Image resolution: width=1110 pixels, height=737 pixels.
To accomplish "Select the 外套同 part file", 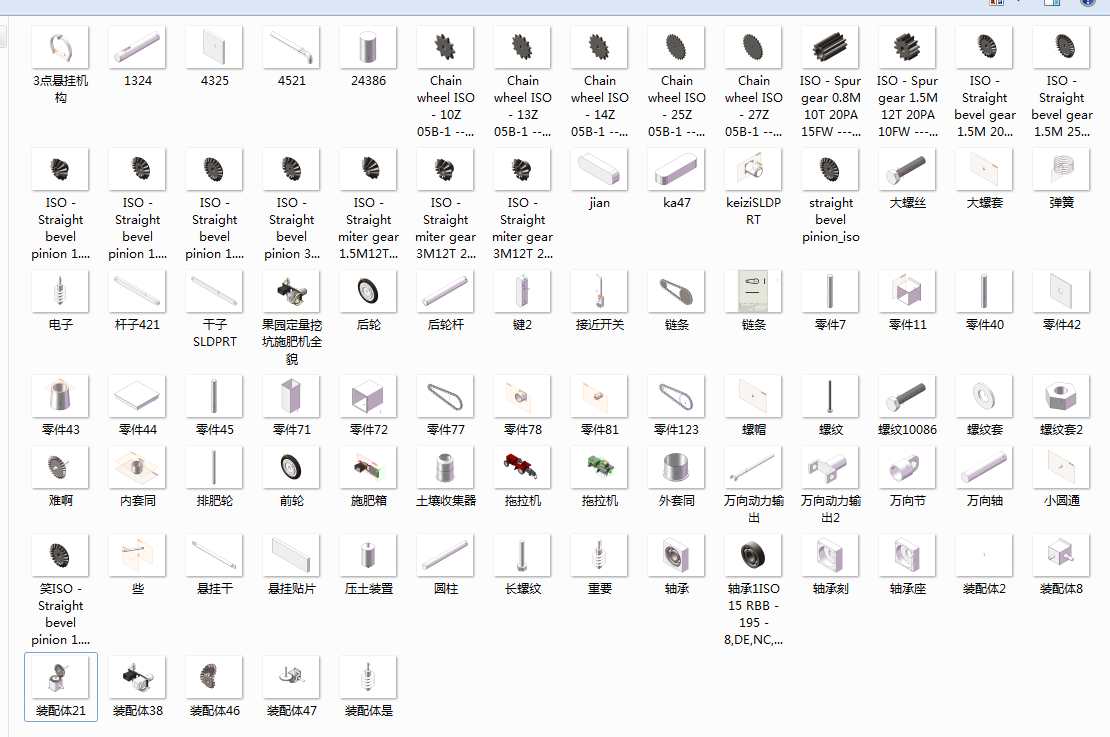I will click(676, 468).
